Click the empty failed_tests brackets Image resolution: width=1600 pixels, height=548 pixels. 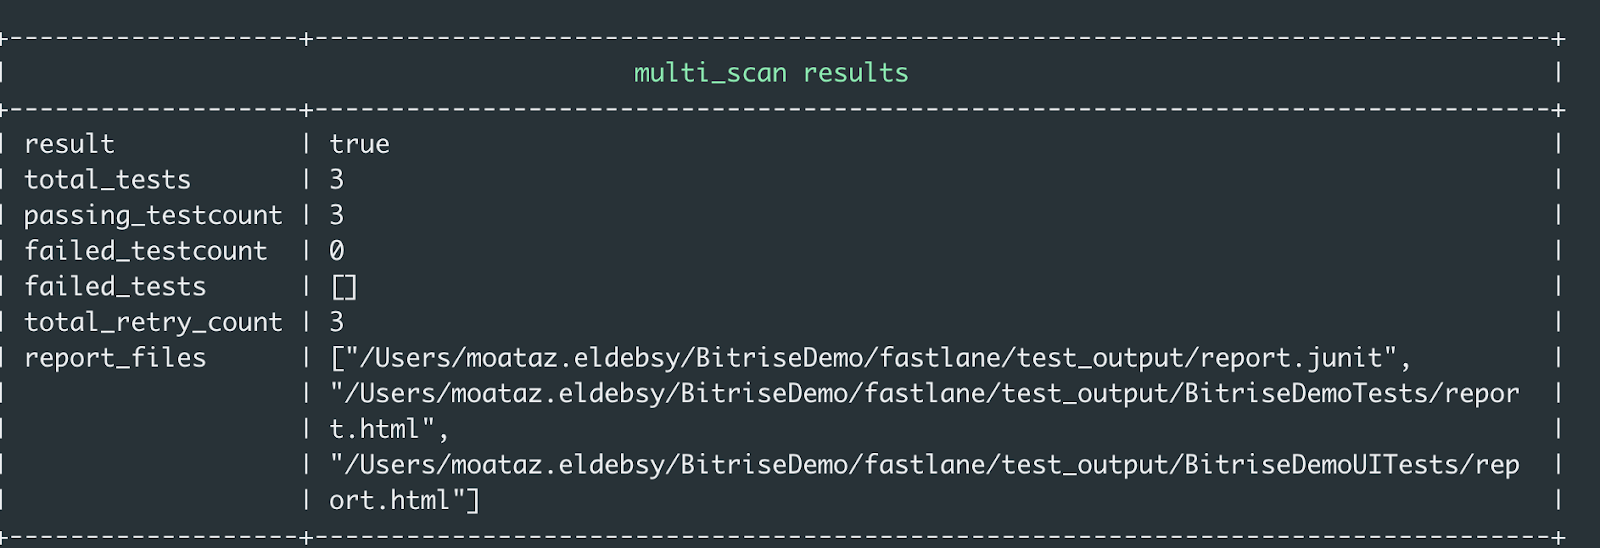344,288
